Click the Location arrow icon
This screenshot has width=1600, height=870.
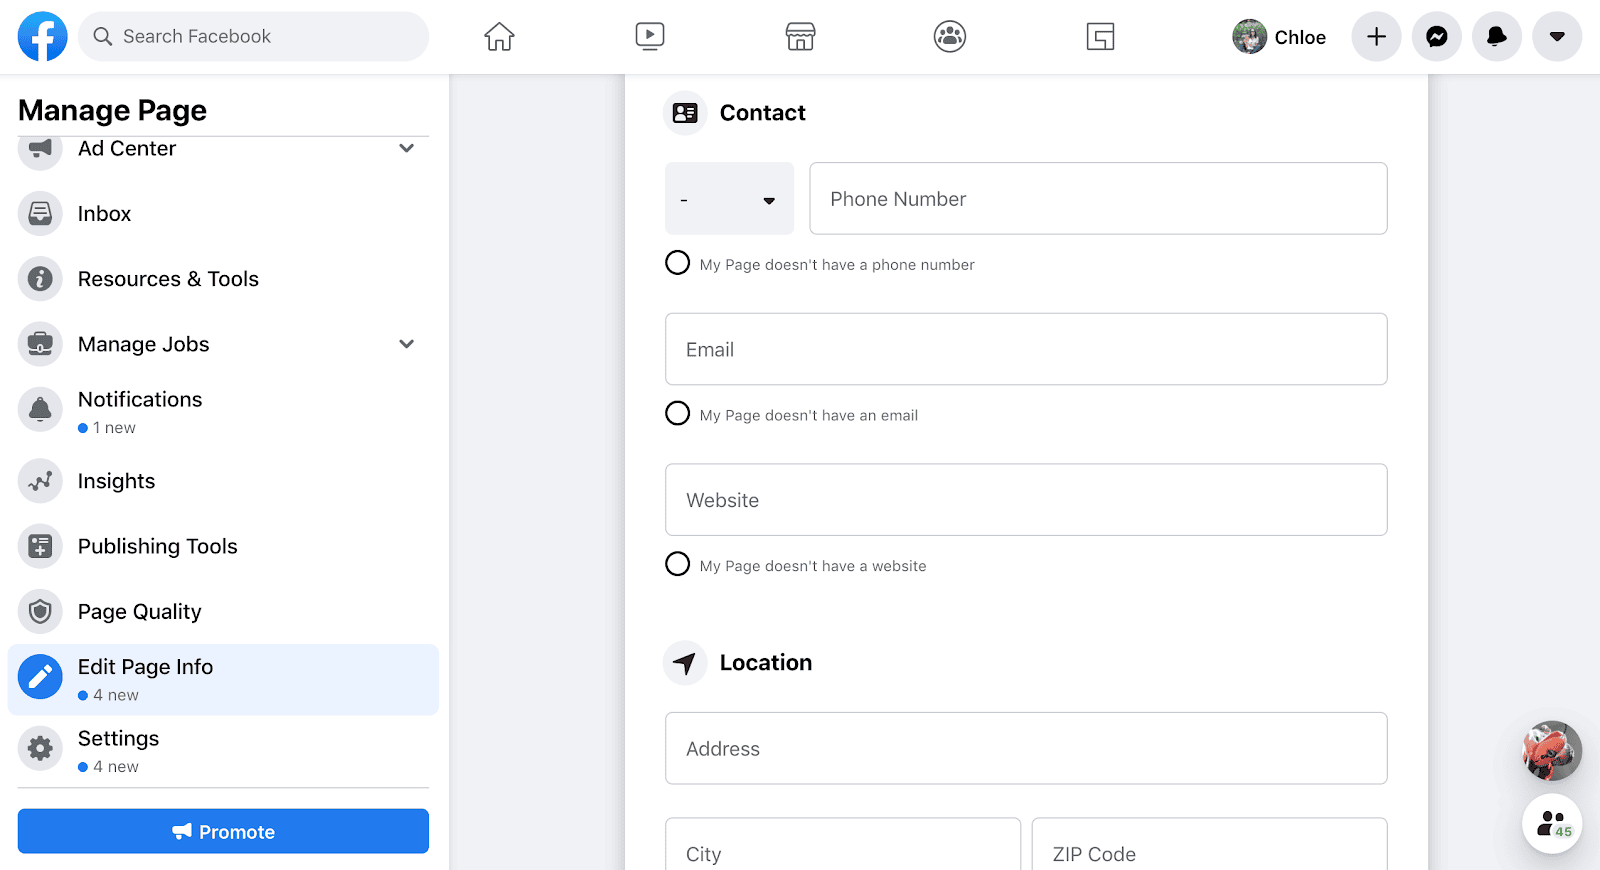[x=685, y=663]
